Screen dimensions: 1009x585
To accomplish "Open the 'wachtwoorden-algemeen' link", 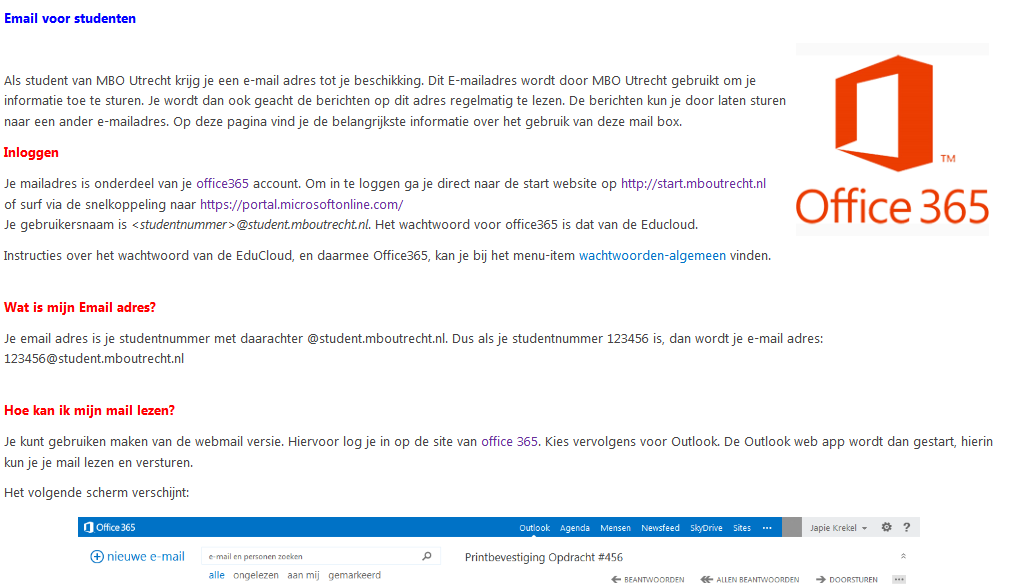I will pyautogui.click(x=652, y=255).
